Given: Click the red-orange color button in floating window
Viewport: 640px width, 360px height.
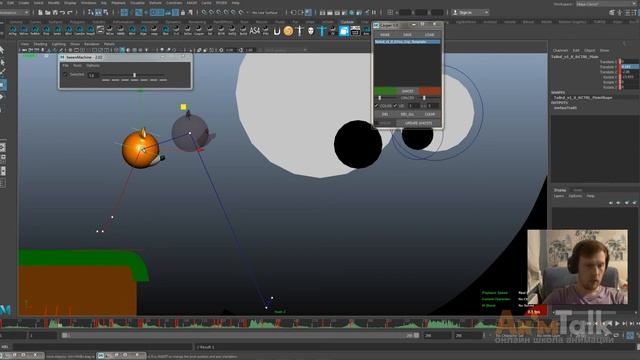Looking at the screenshot, I should tap(430, 91).
